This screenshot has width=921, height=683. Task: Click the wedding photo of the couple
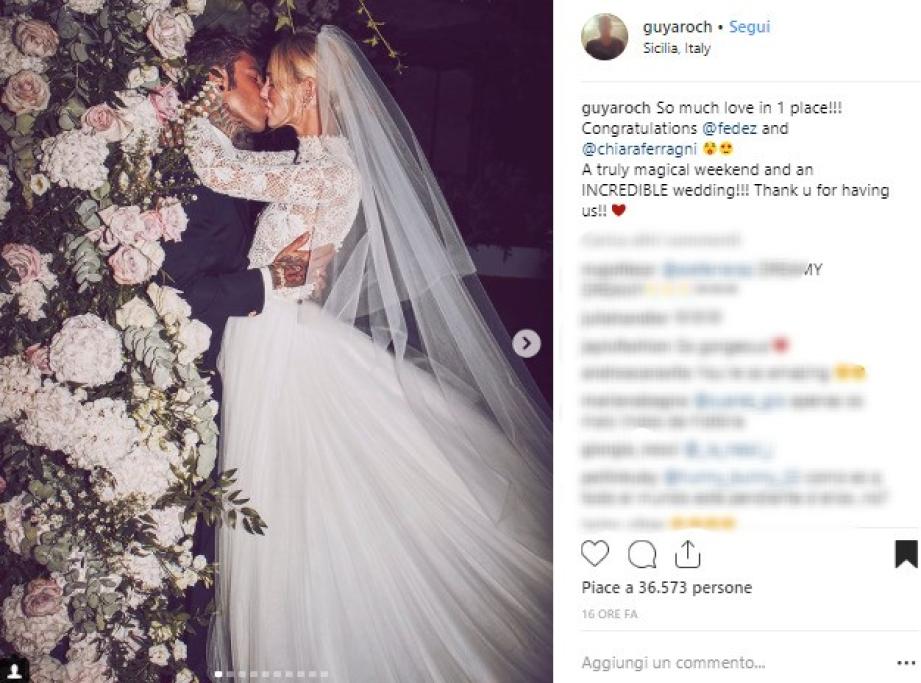coord(276,341)
